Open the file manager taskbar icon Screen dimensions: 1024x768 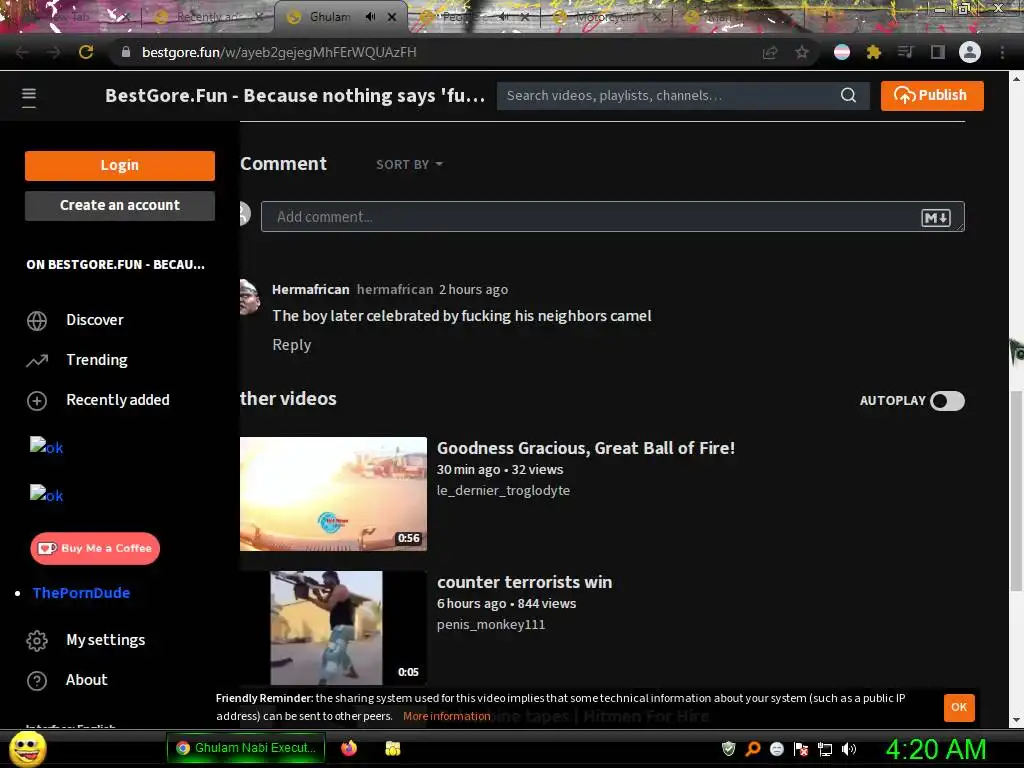[x=392, y=748]
